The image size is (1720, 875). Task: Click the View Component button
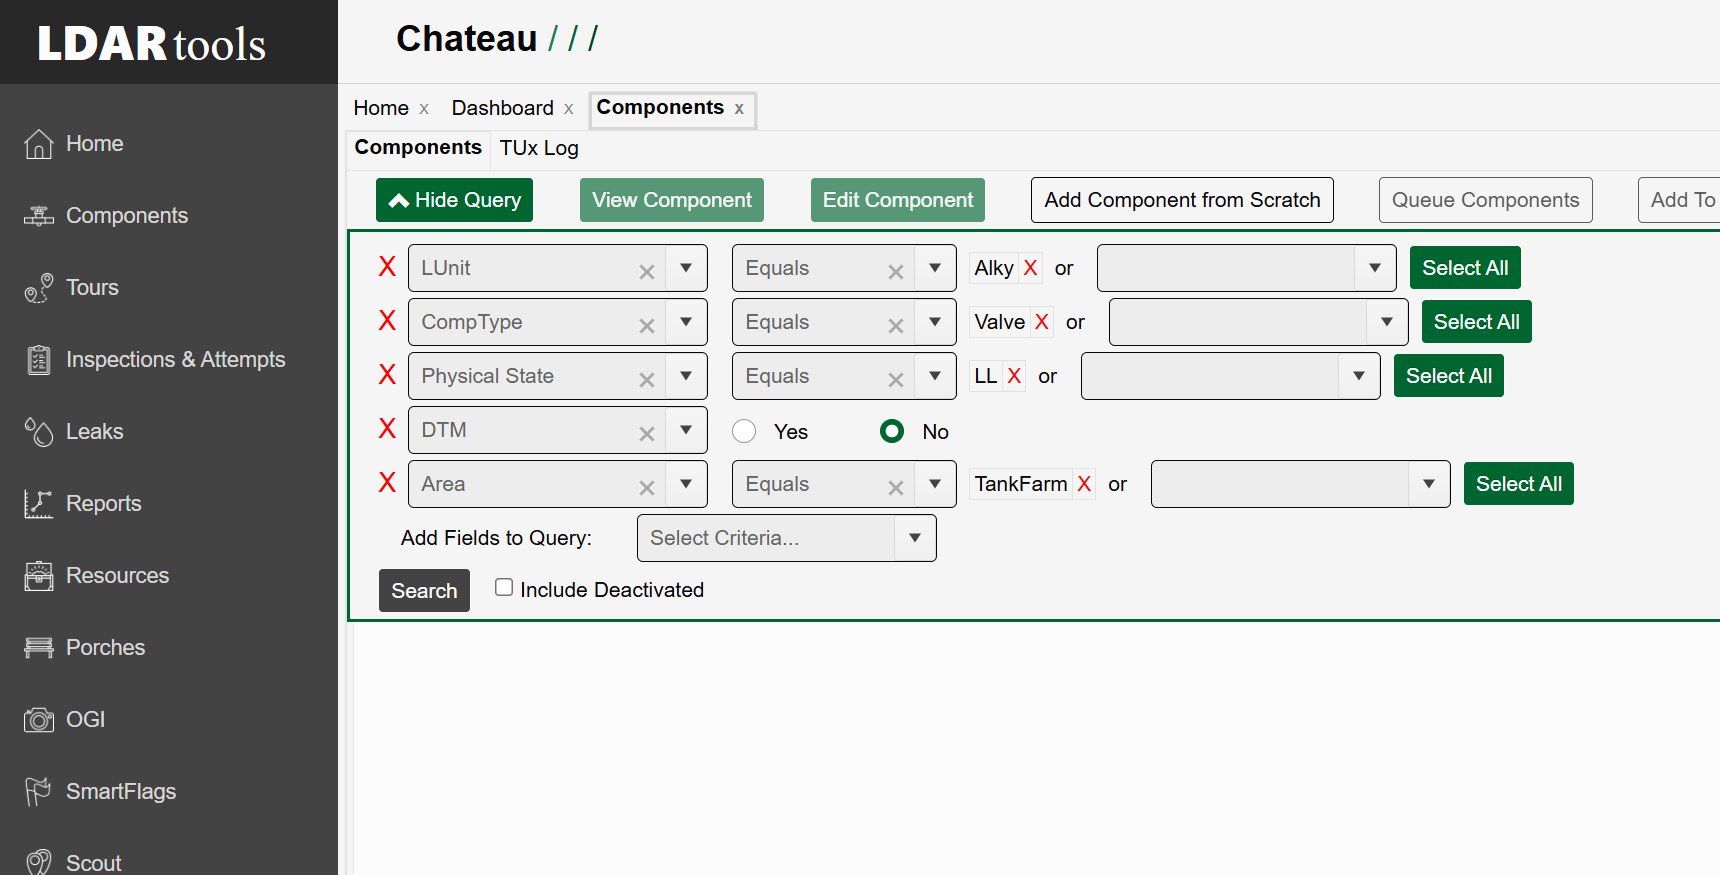672,200
